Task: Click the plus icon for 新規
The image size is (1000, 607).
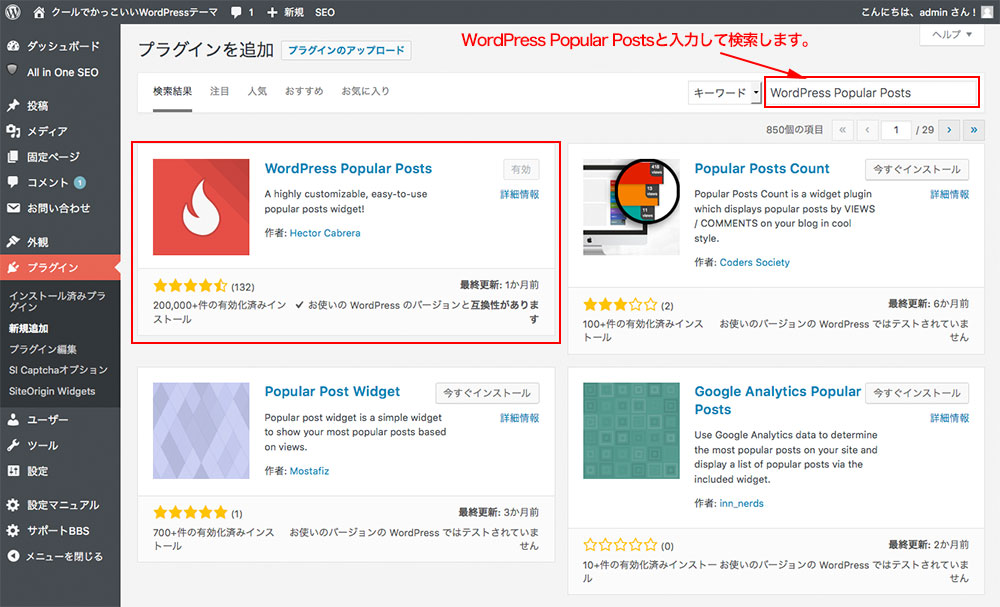Action: click(x=272, y=12)
